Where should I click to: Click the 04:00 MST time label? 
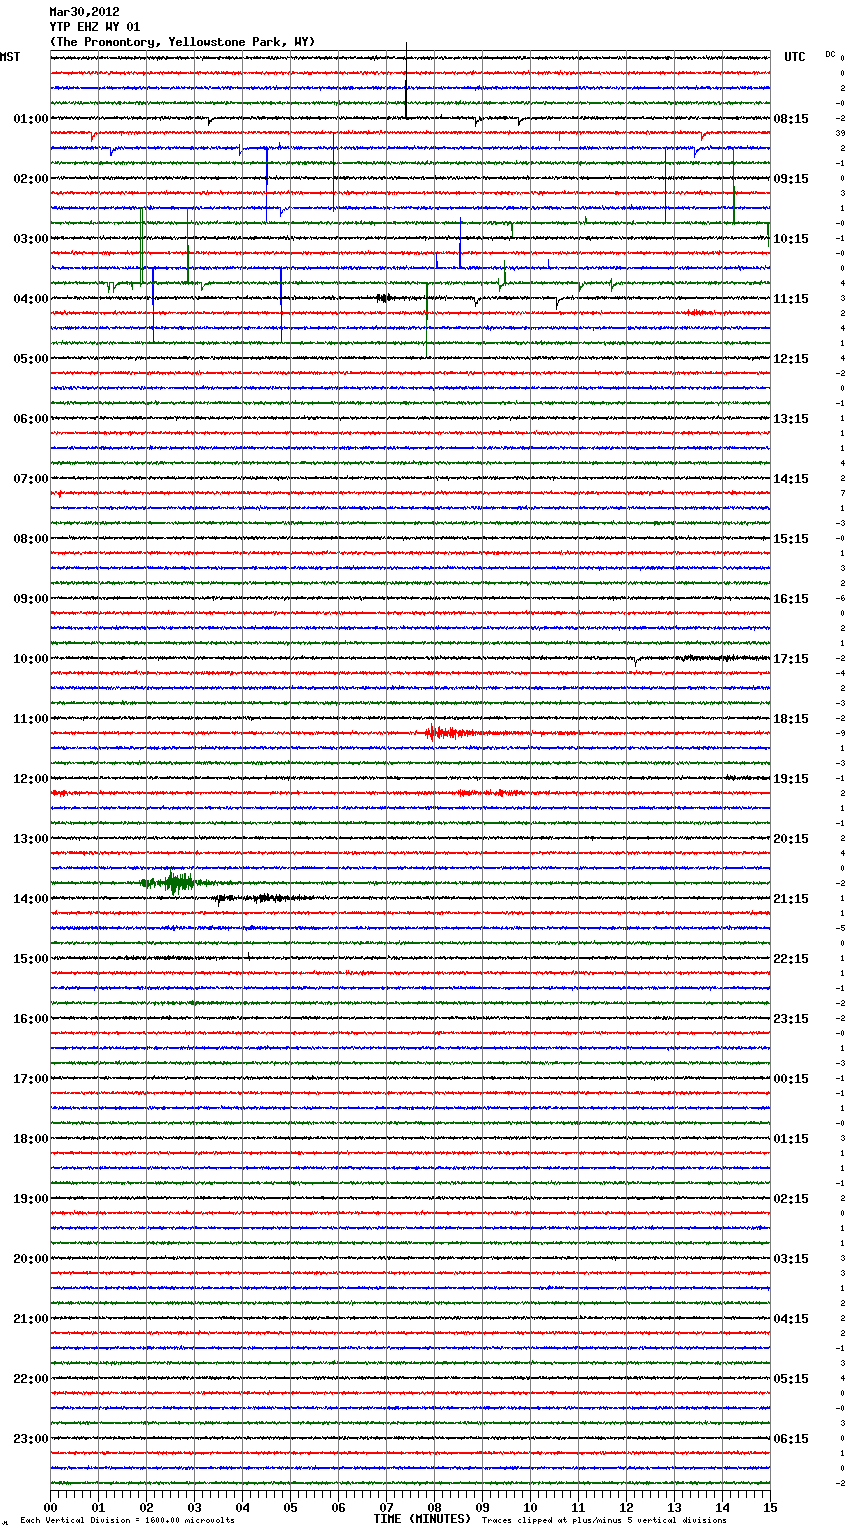coord(31,298)
